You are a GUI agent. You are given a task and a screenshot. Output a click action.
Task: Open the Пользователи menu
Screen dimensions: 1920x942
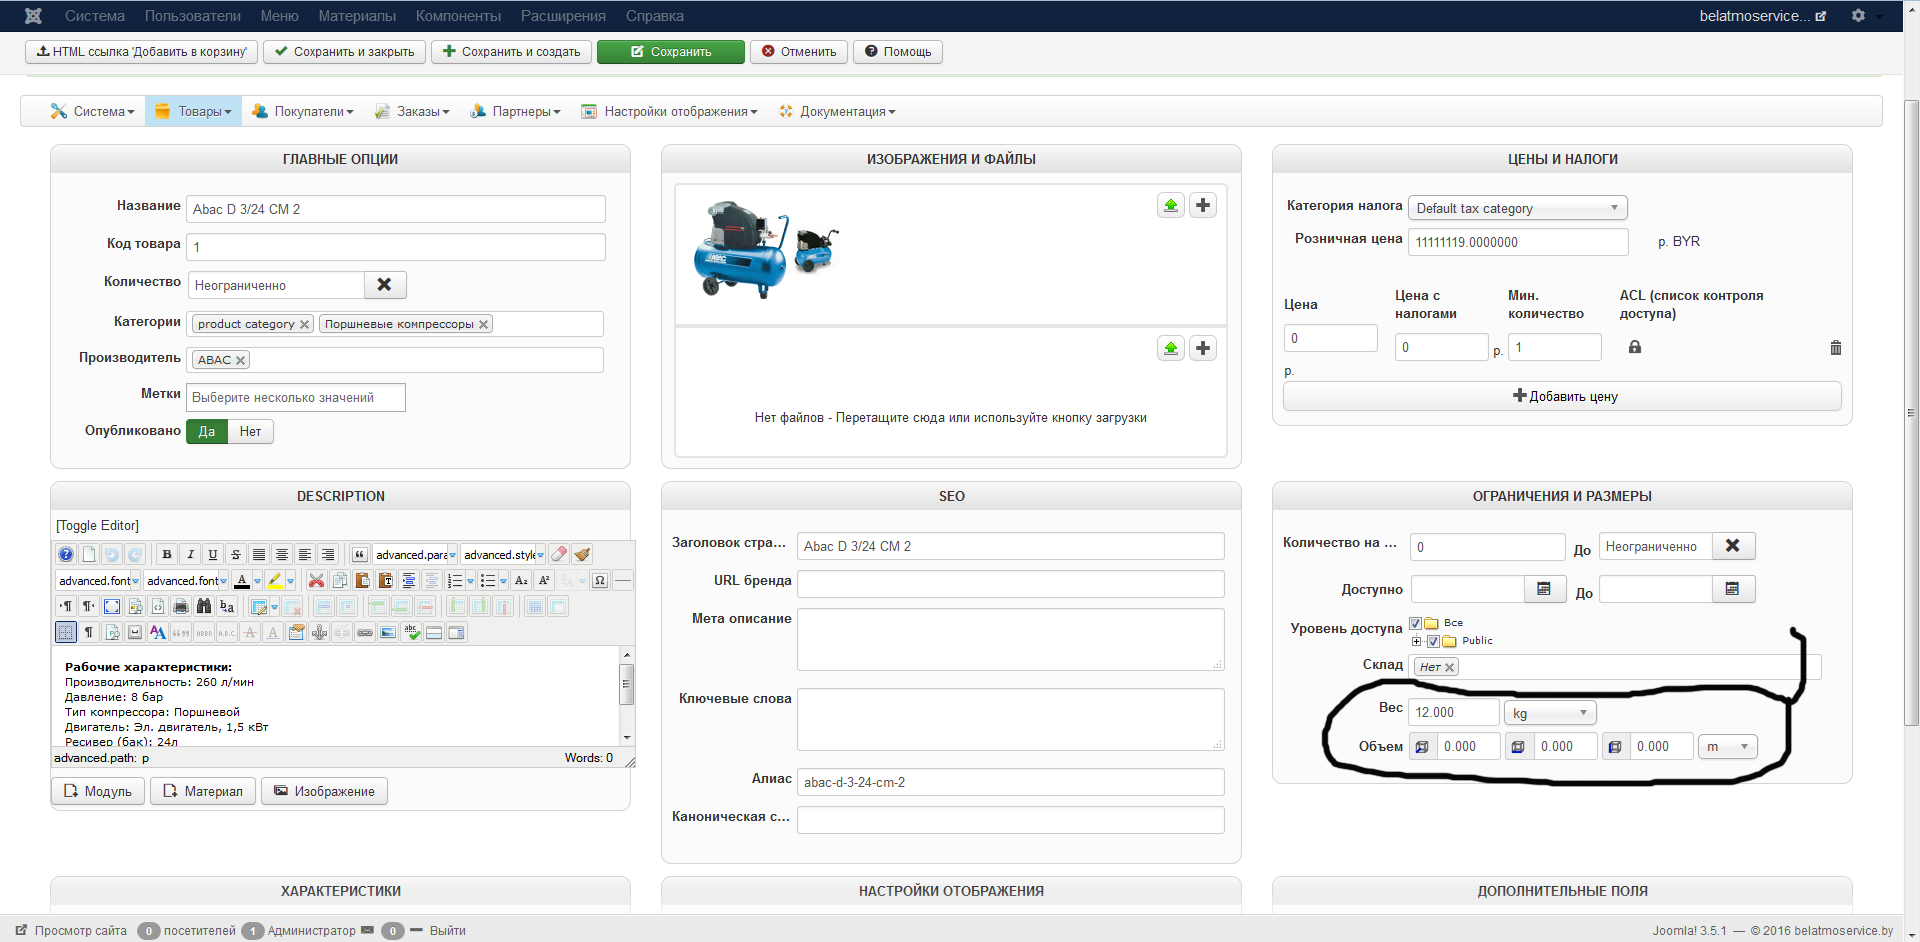pyautogui.click(x=193, y=16)
